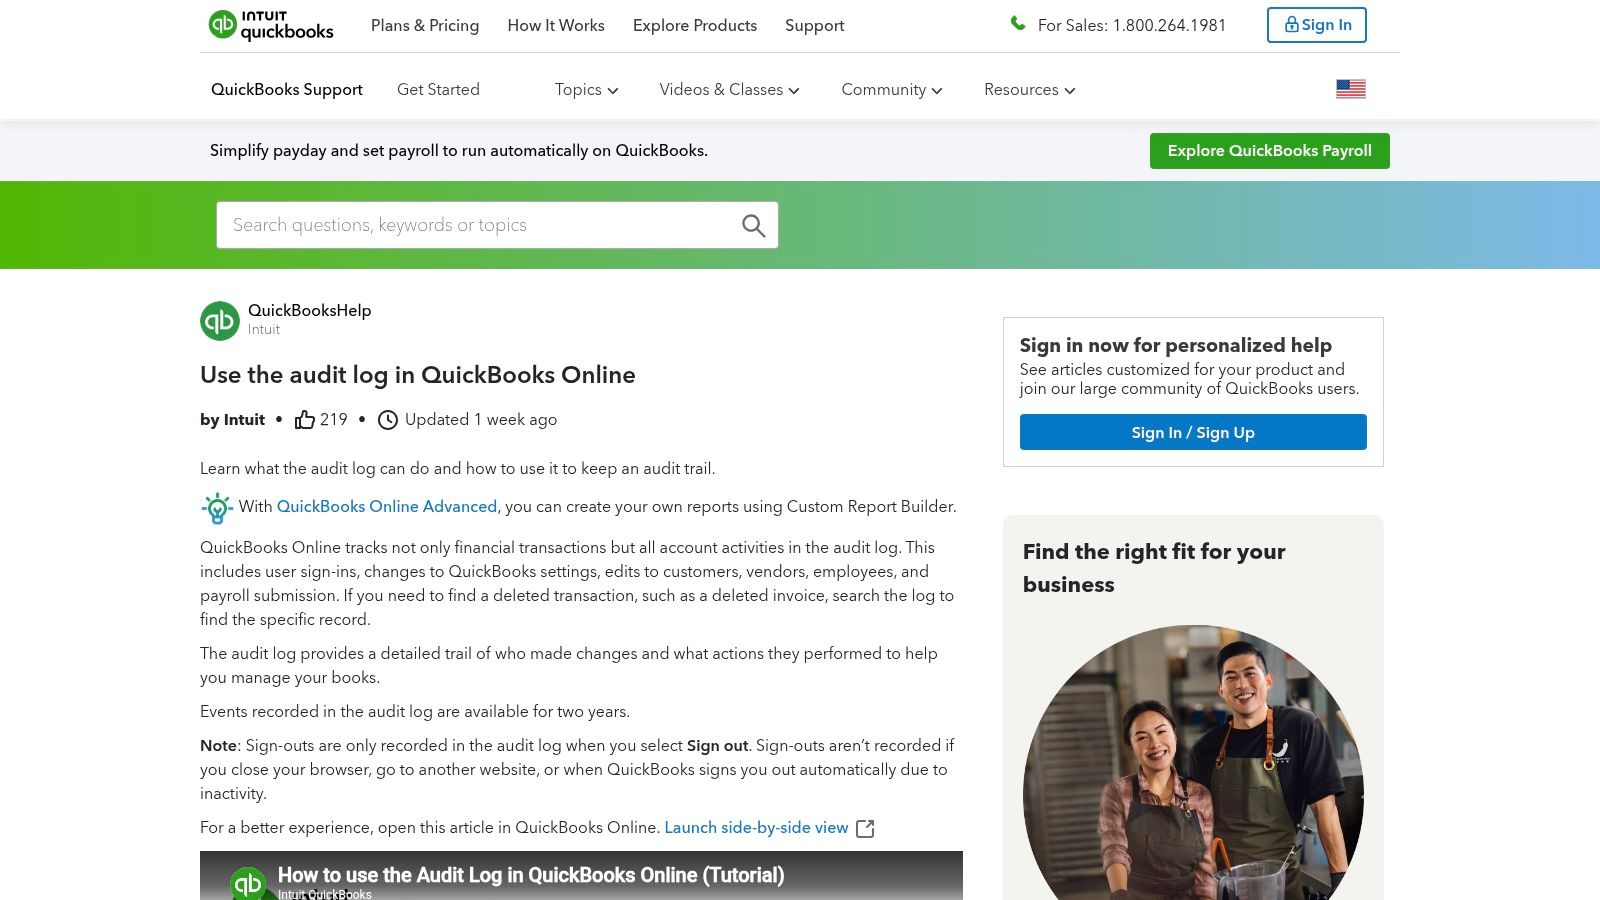Viewport: 1600px width, 900px height.
Task: Click the article title Use the audit log
Action: click(x=418, y=375)
